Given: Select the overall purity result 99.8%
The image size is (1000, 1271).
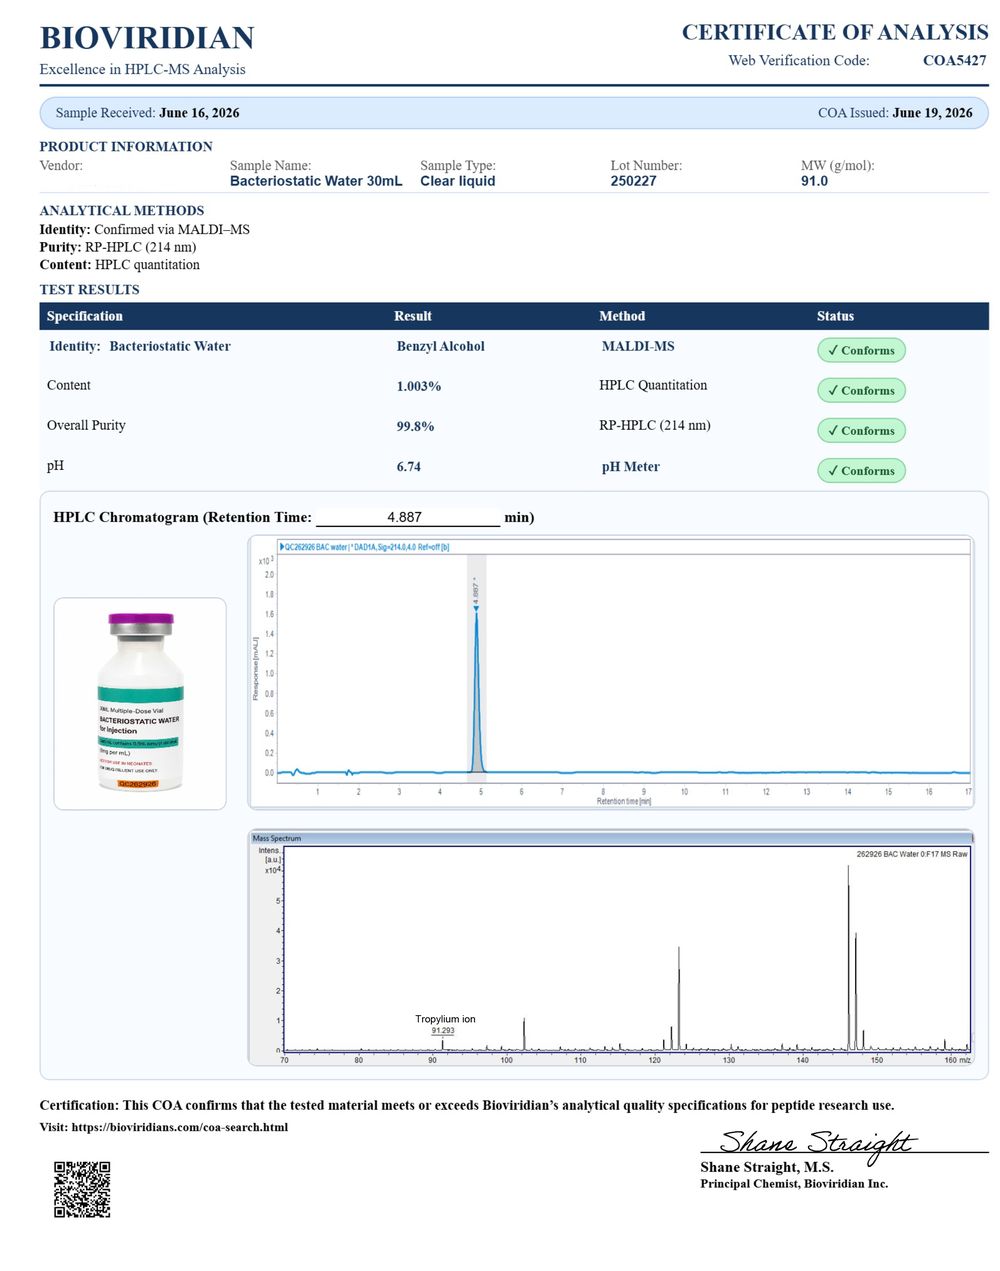Looking at the screenshot, I should click(416, 426).
